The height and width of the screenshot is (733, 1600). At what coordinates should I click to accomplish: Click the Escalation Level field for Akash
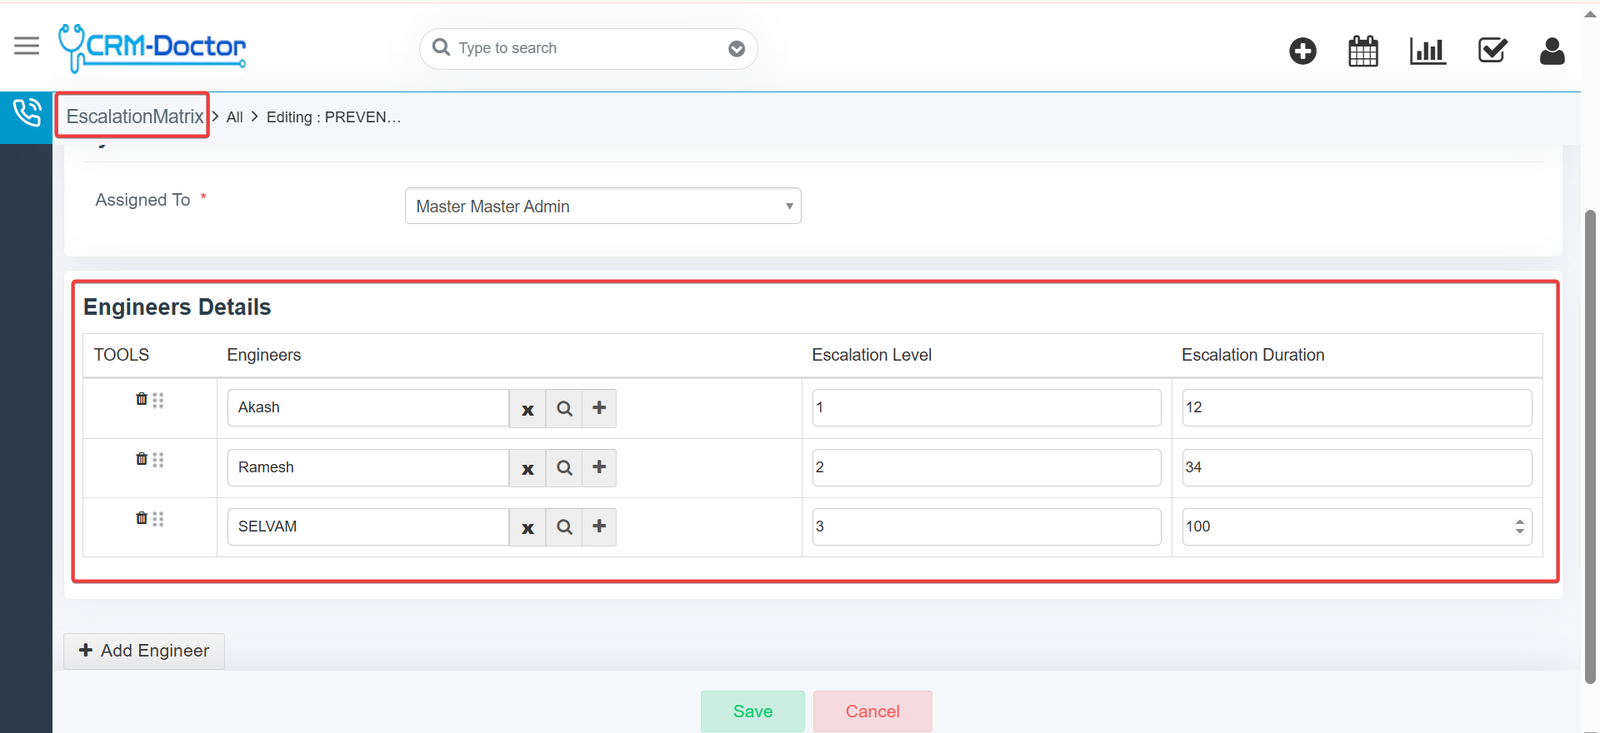point(985,408)
